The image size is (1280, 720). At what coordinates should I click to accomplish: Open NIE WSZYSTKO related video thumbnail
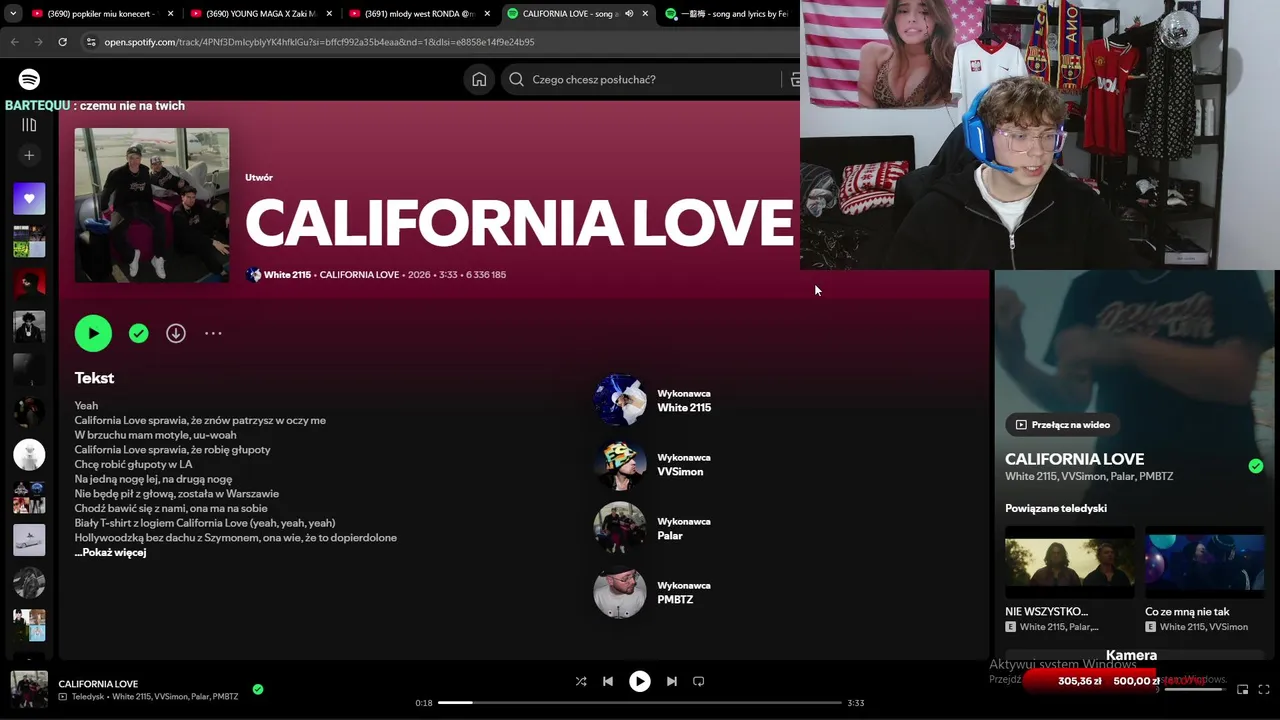tap(1070, 562)
